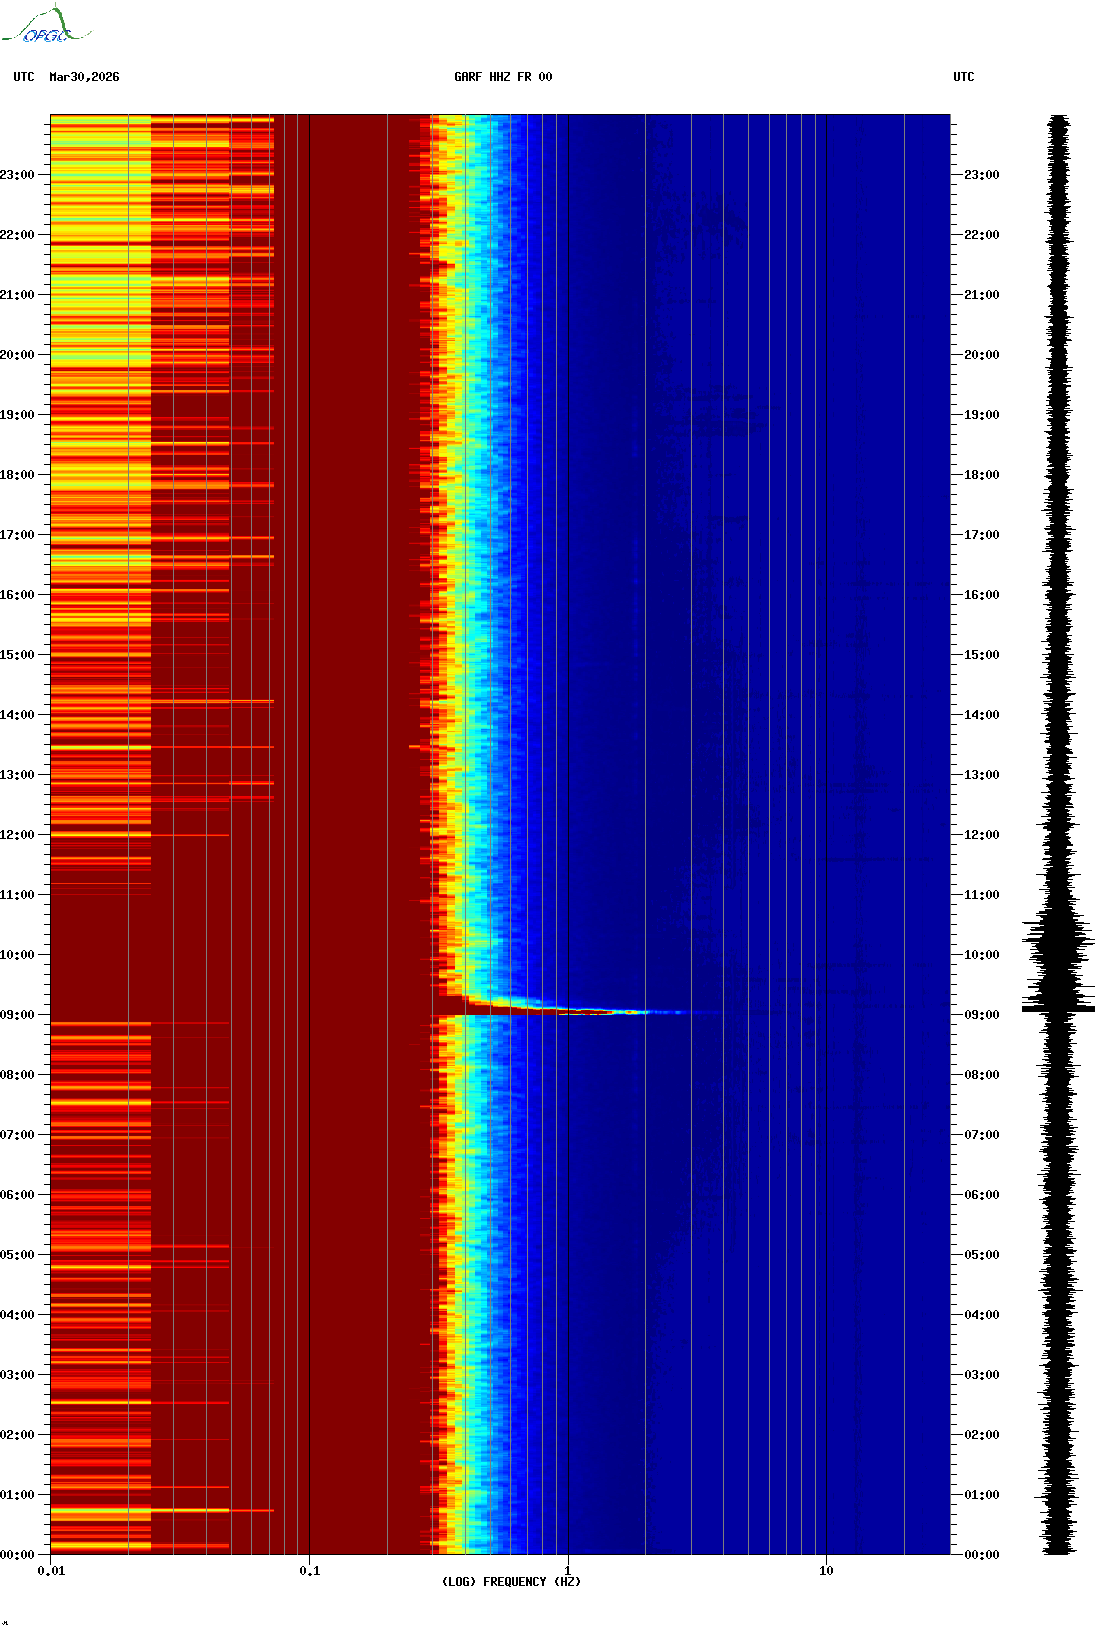Click the left axis 17:00 time label

tap(17, 535)
